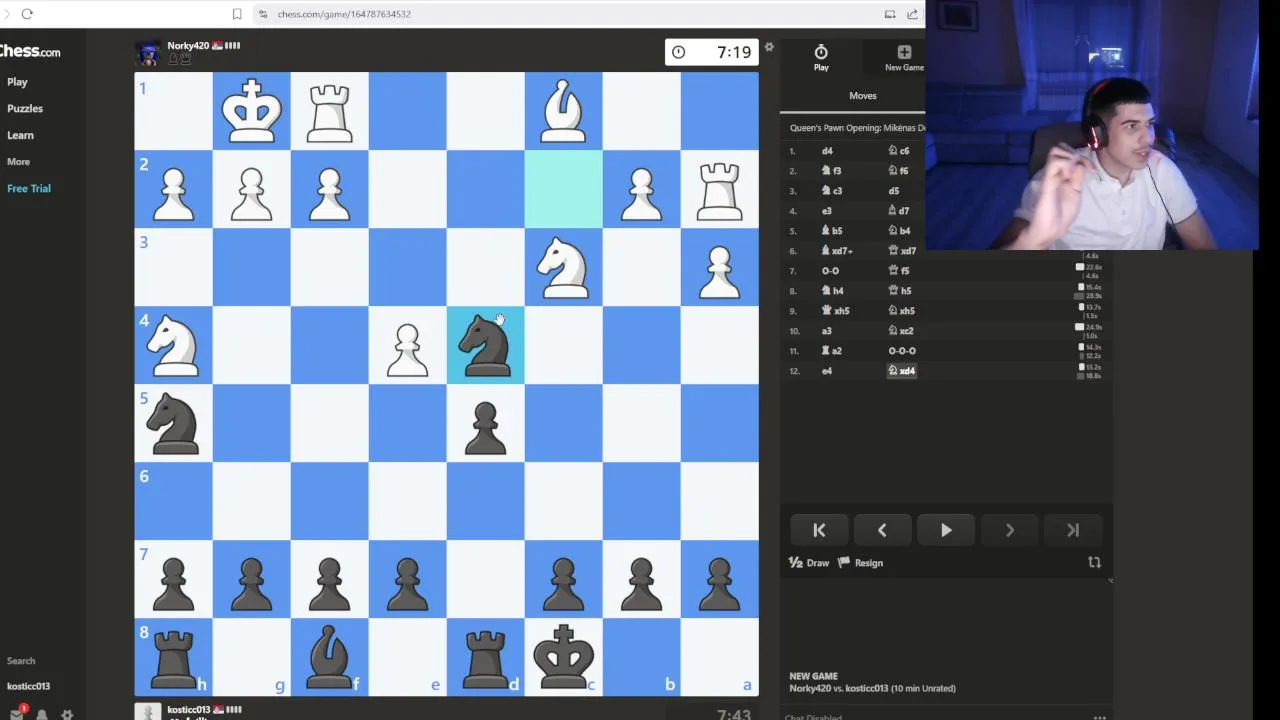This screenshot has height=720, width=1280.
Task: Click the white pawn on e4
Action: pyautogui.click(x=407, y=345)
